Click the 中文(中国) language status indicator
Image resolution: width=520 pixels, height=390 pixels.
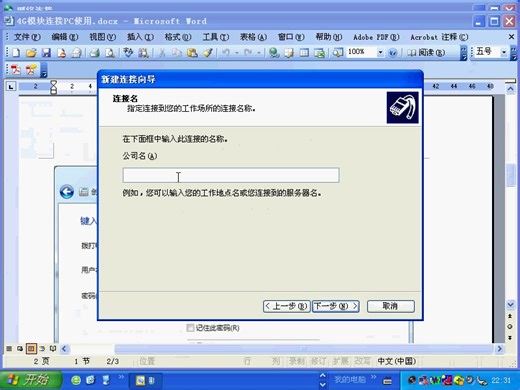[396, 361]
